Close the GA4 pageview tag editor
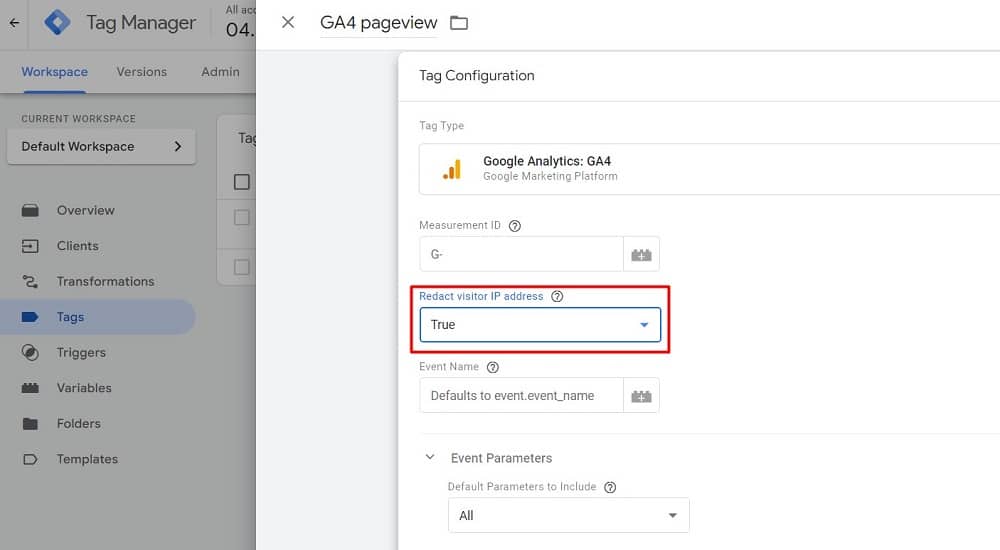The image size is (1000, 550). [288, 22]
